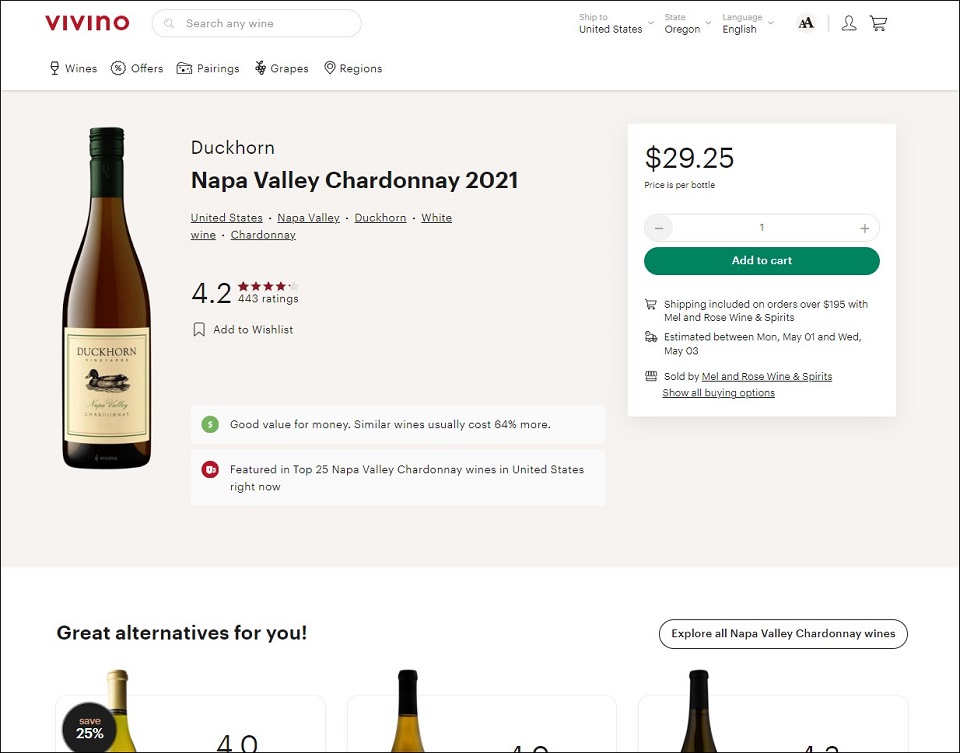Viewport: 960px width, 753px height.
Task: Open the user profile icon
Action: pyautogui.click(x=849, y=23)
